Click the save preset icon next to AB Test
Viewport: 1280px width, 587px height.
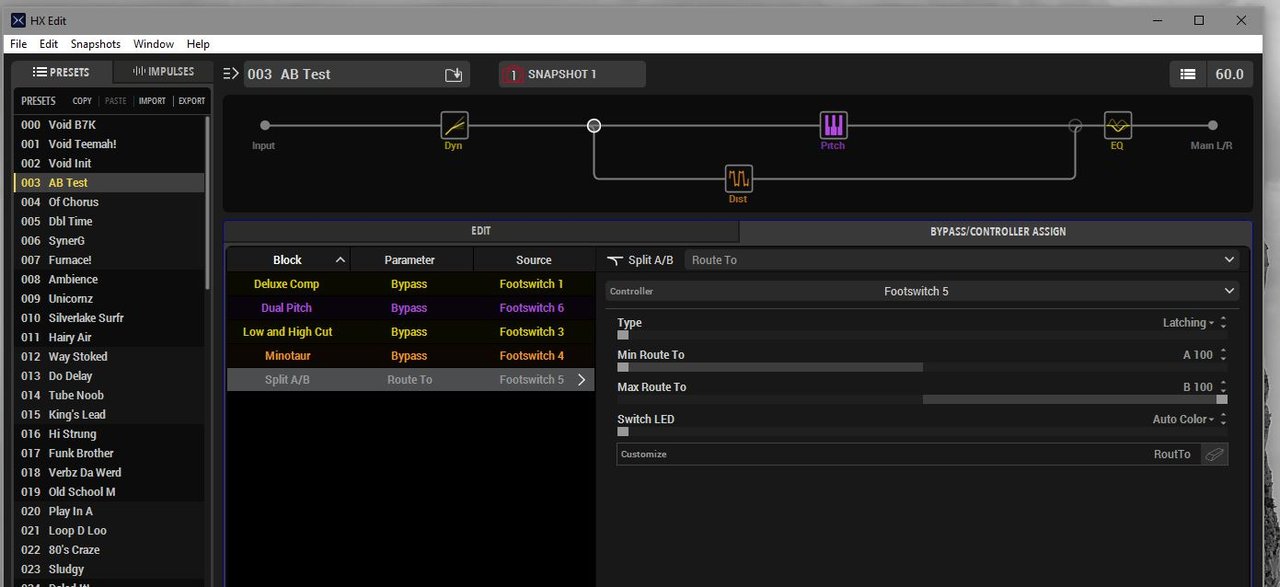[454, 74]
